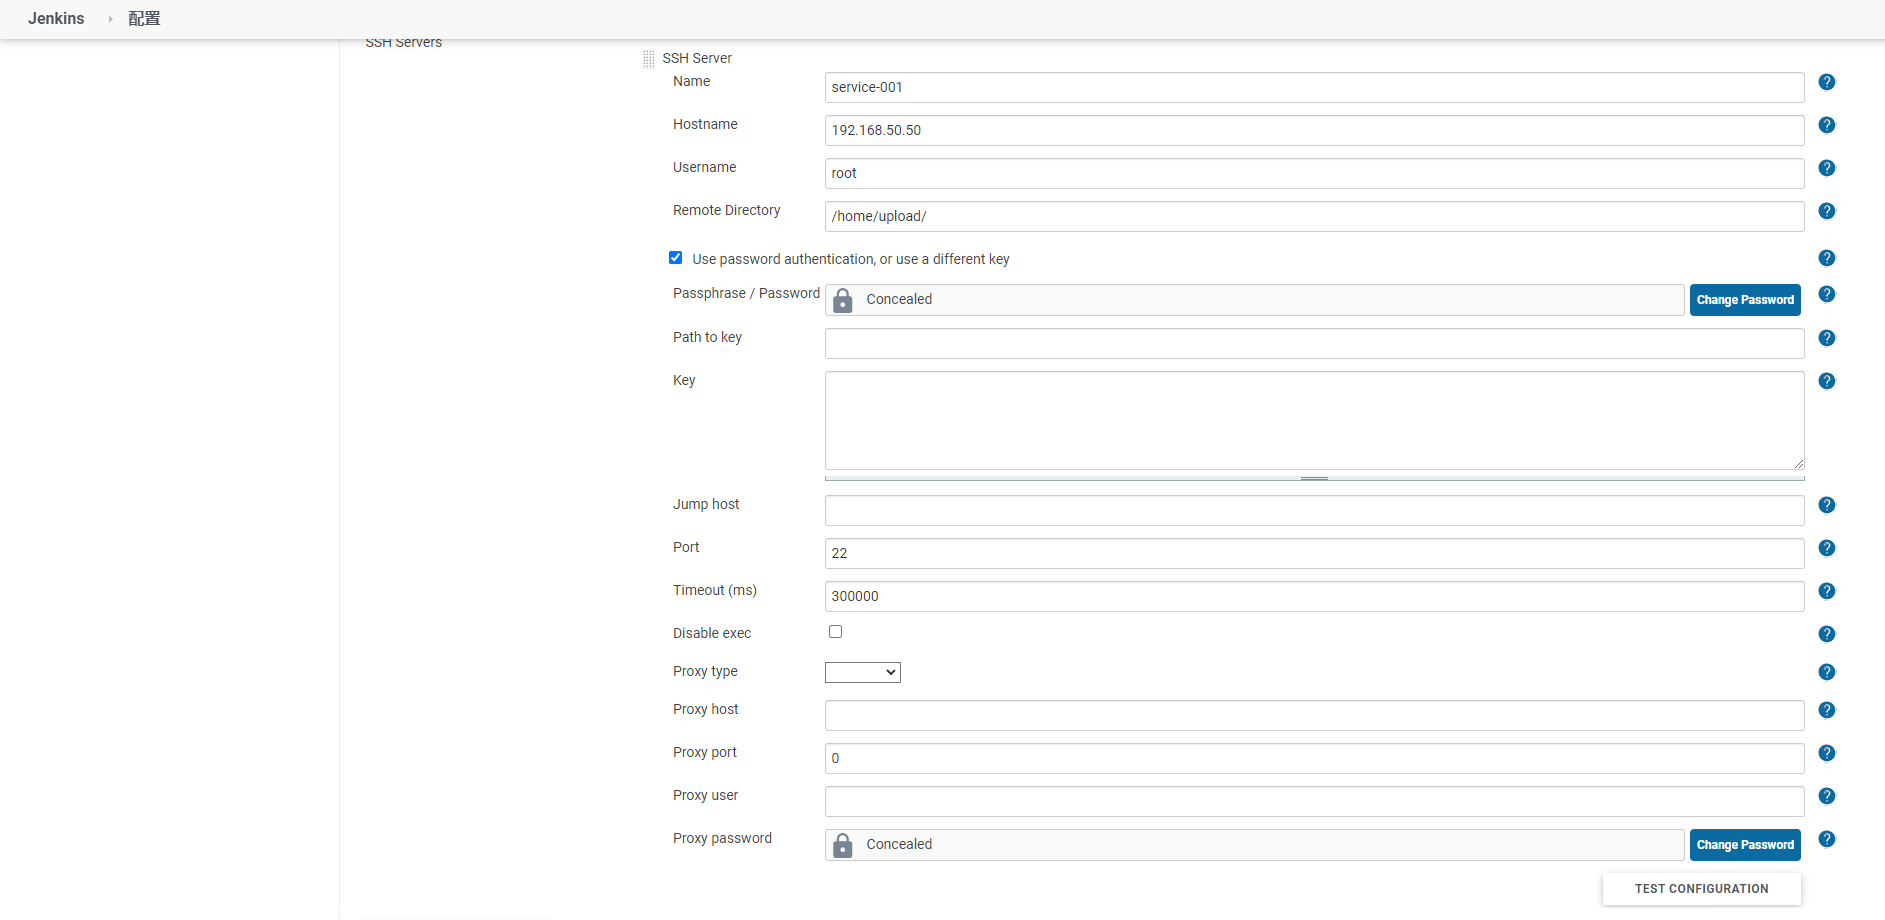Click Change Password for Proxy password
Viewport: 1885px width, 920px height.
[x=1744, y=845]
